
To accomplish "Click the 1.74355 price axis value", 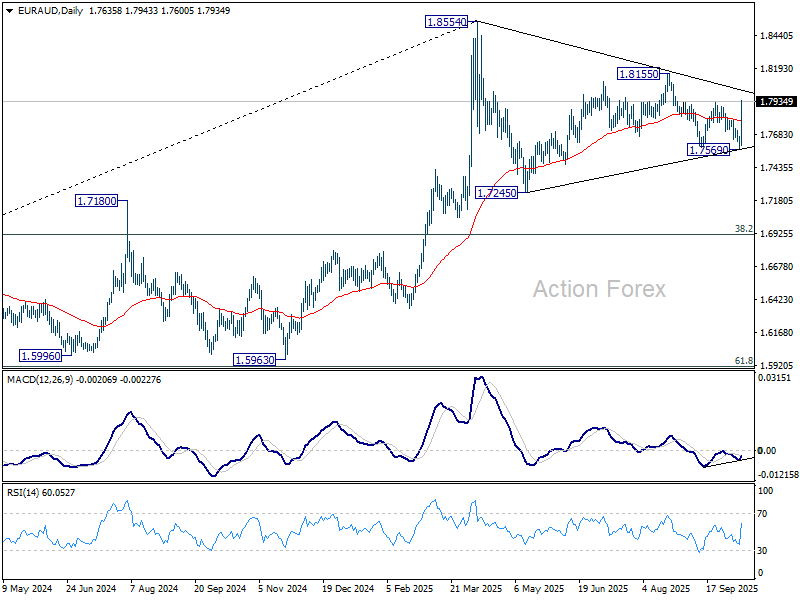I will click(777, 167).
